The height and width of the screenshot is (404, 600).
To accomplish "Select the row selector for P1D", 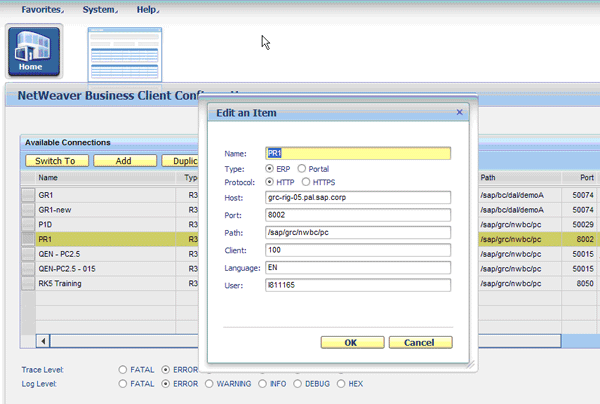I will [28, 225].
